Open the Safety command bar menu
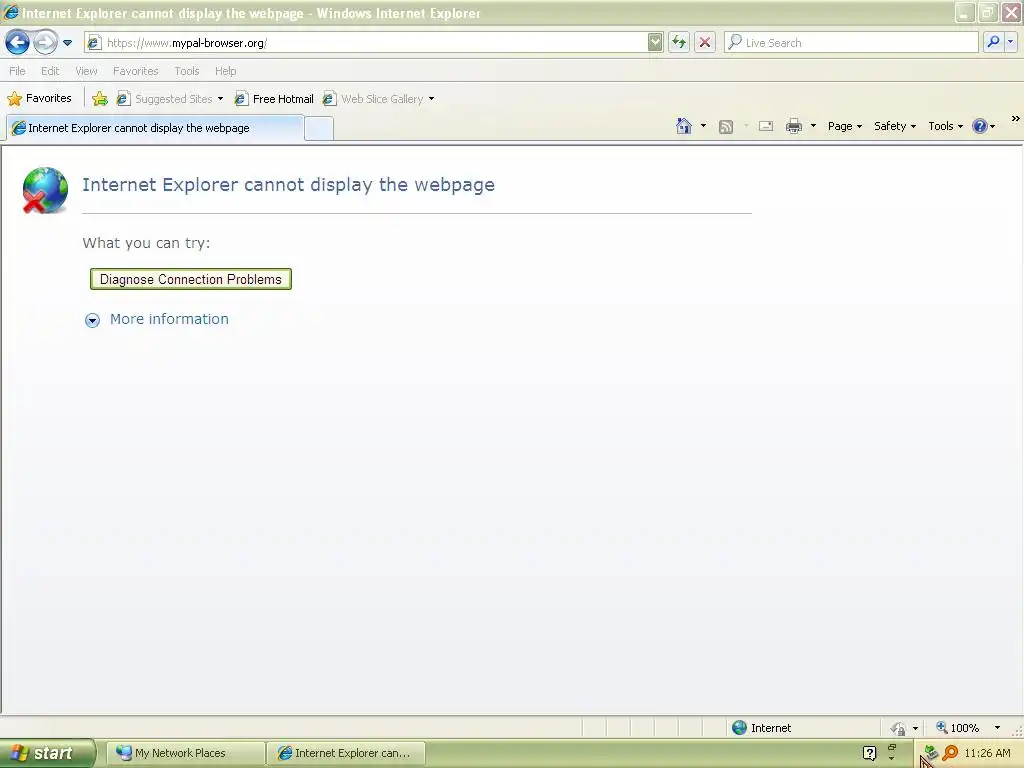This screenshot has height=768, width=1024. pyautogui.click(x=895, y=126)
